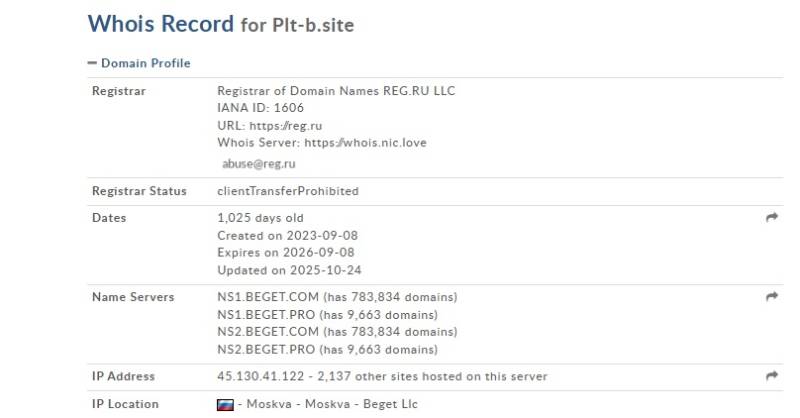This screenshot has width=800, height=418.
Task: Click the Russian flag icon in IP Location
Action: [x=226, y=405]
